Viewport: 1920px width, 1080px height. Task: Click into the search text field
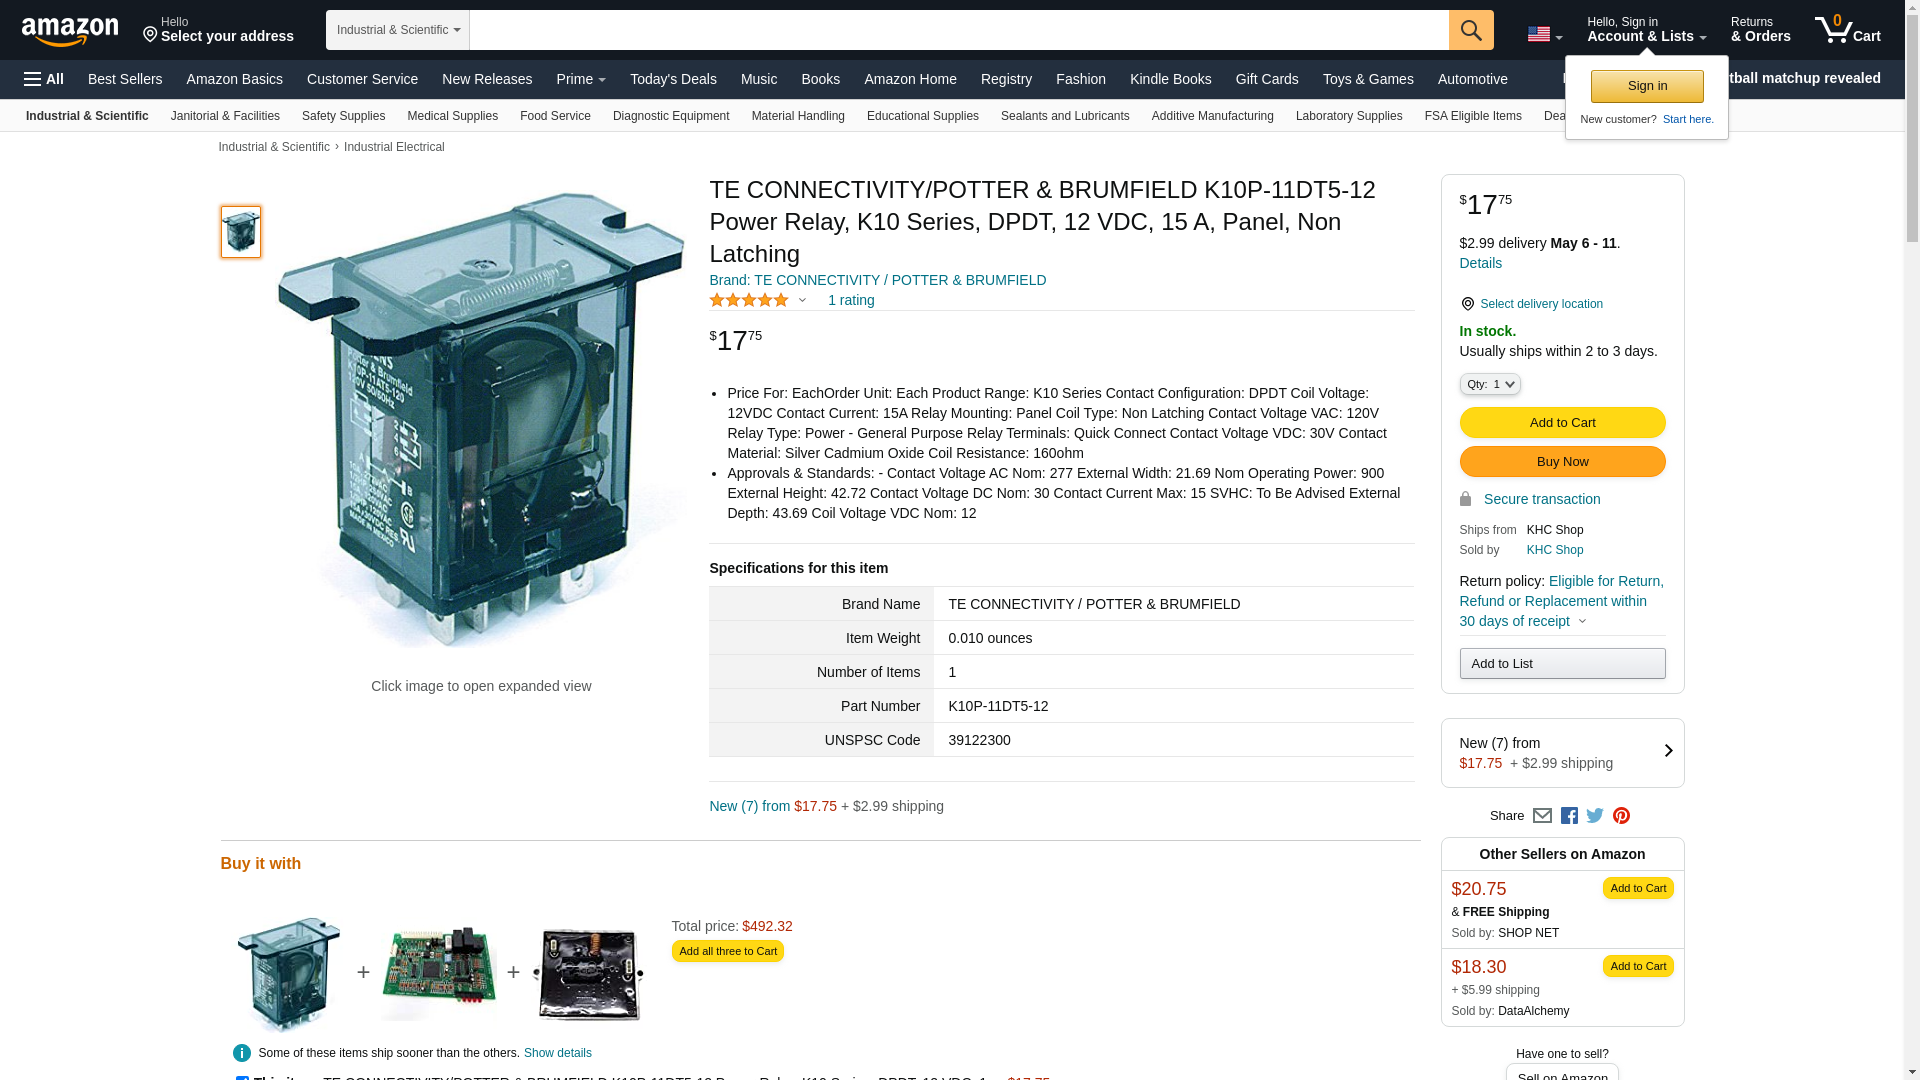(x=958, y=30)
